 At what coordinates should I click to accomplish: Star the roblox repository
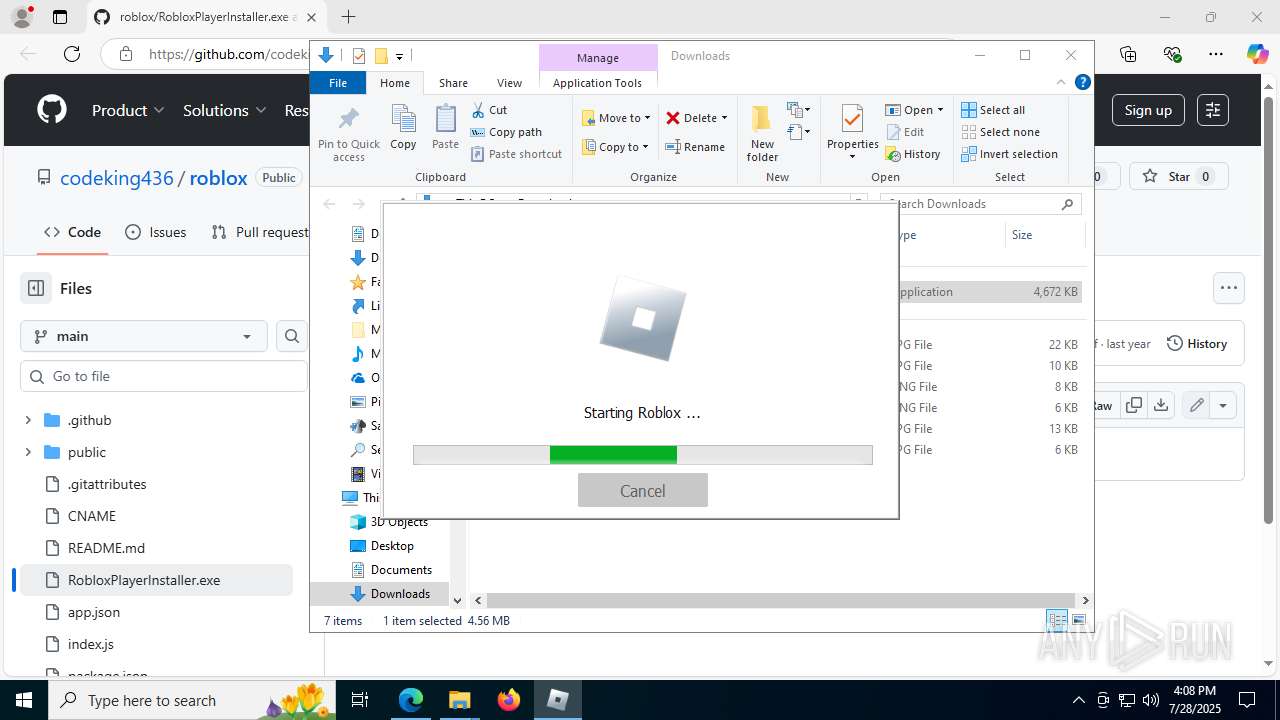1180,177
